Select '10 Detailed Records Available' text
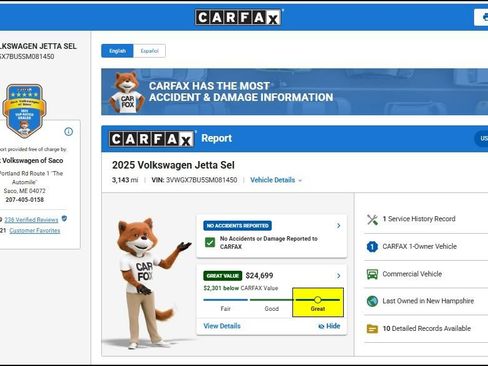The width and height of the screenshot is (488, 366). tap(427, 328)
